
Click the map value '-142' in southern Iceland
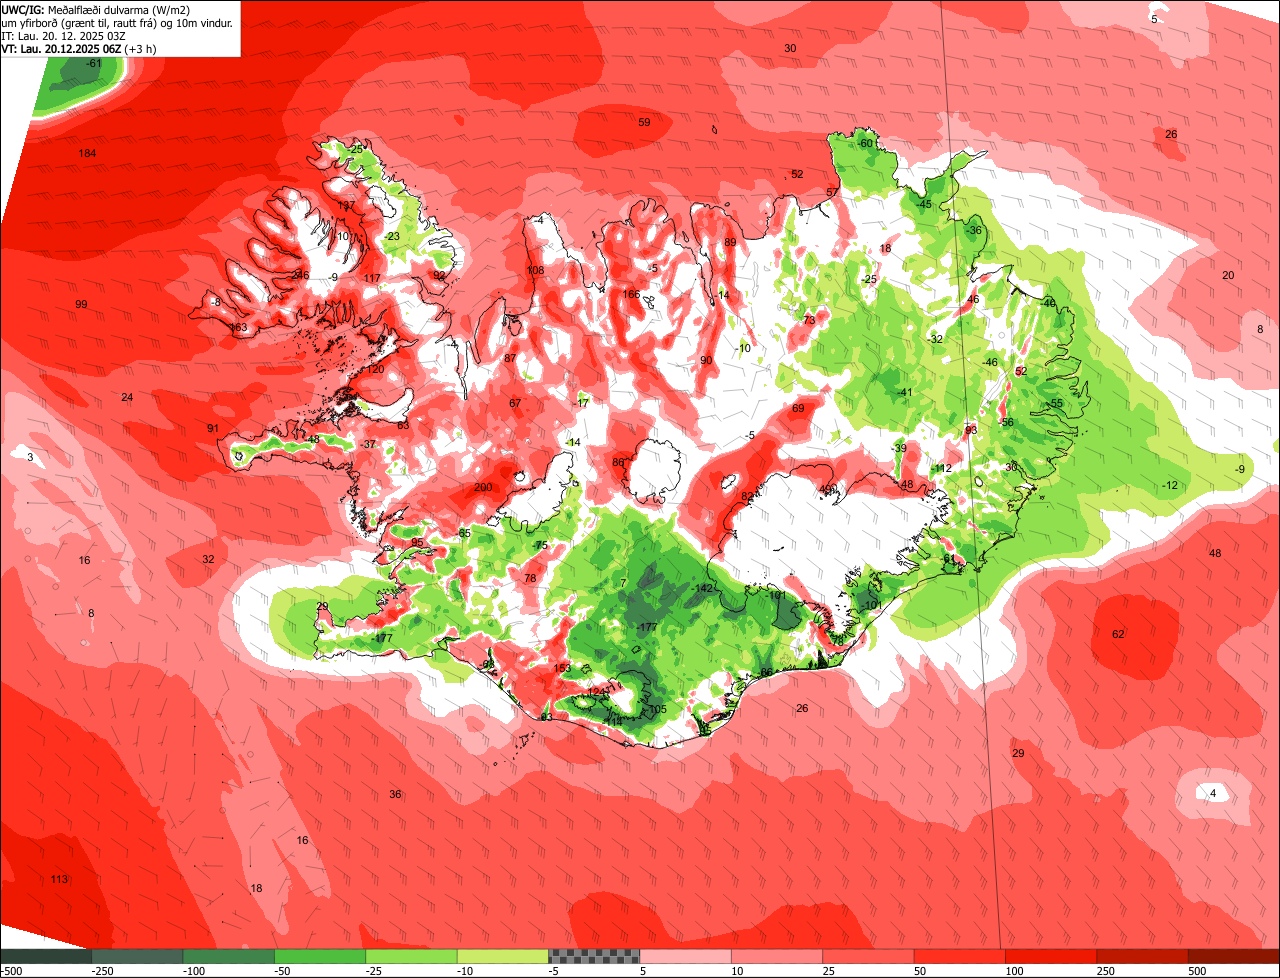(x=703, y=588)
